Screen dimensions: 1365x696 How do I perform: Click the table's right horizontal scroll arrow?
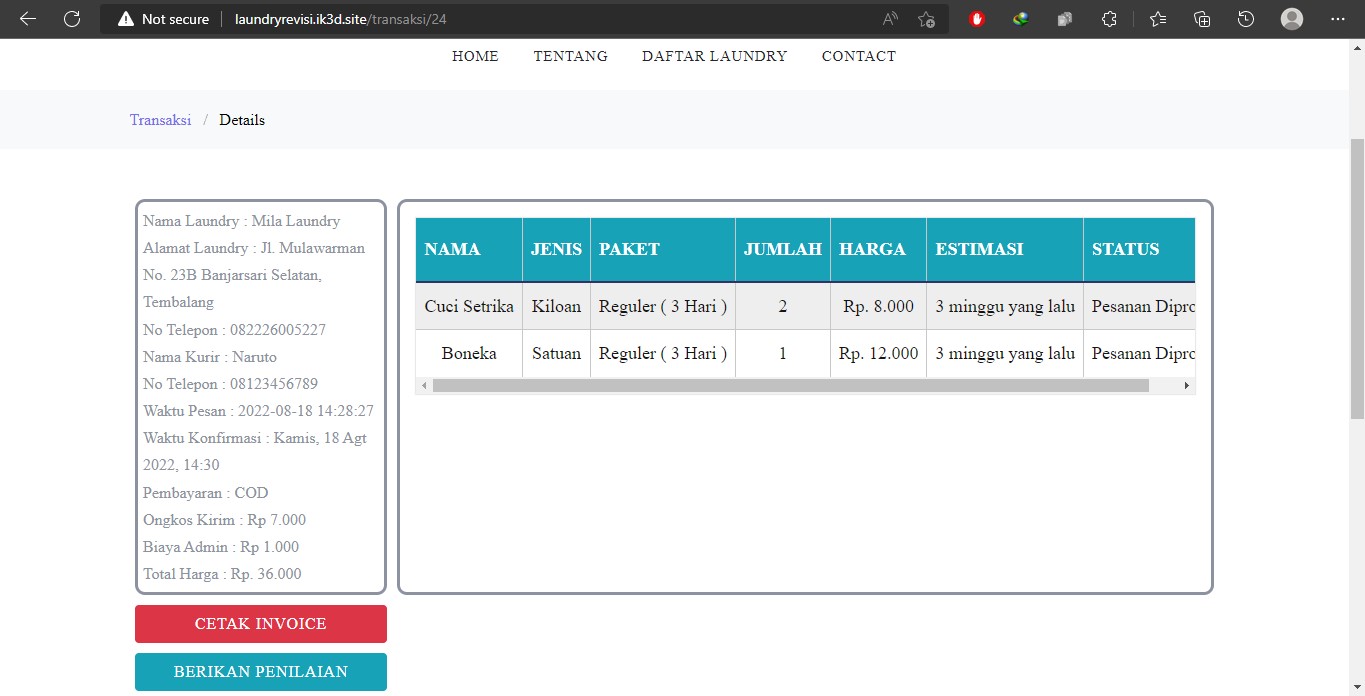[1186, 385]
